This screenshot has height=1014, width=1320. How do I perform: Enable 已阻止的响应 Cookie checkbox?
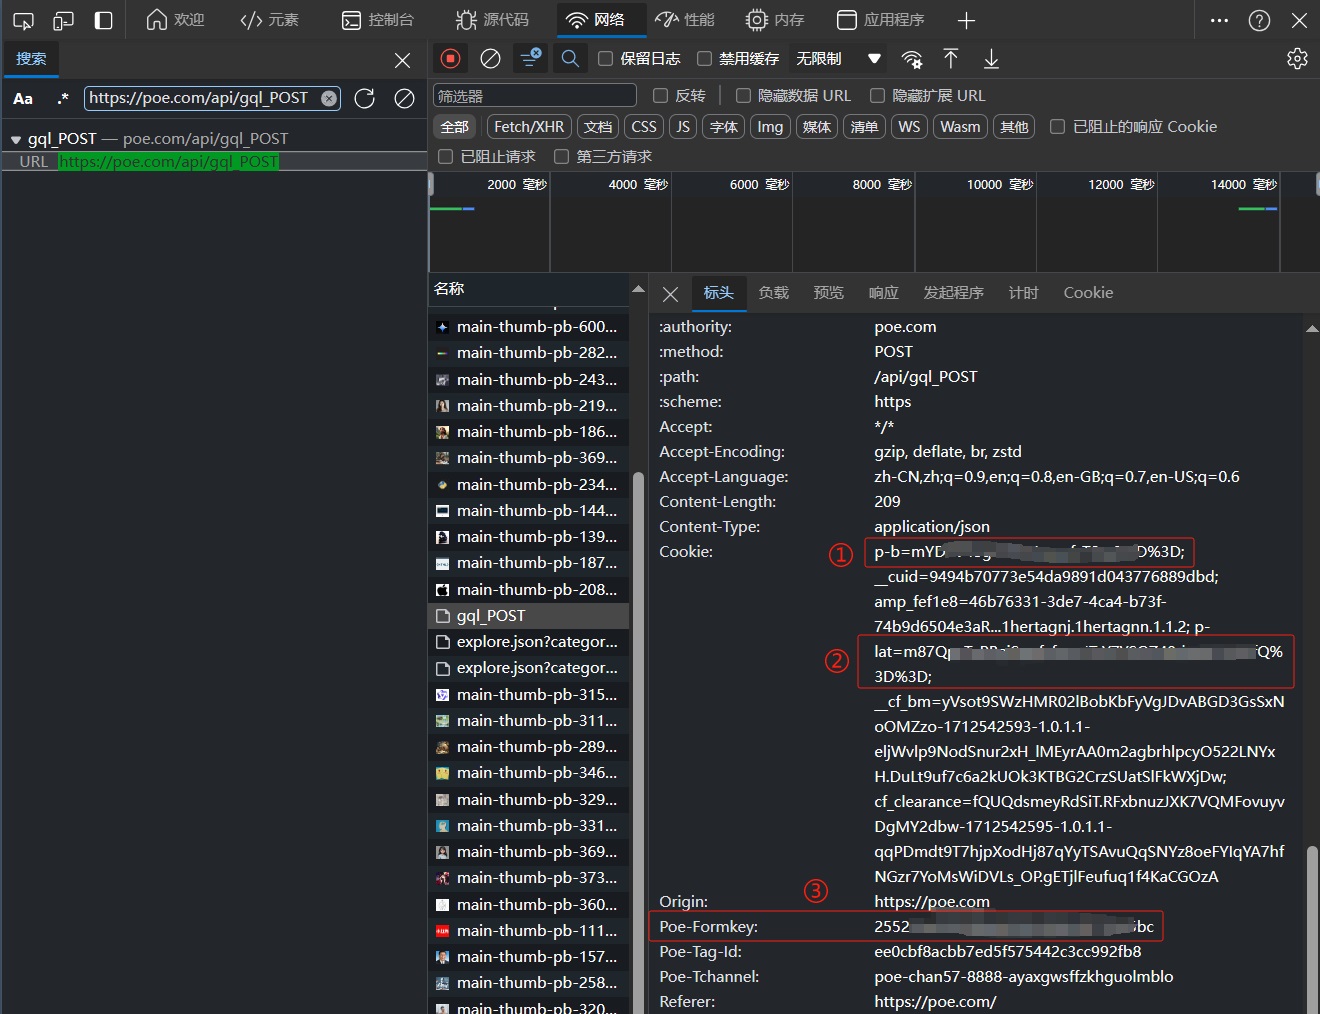pyautogui.click(x=1057, y=127)
